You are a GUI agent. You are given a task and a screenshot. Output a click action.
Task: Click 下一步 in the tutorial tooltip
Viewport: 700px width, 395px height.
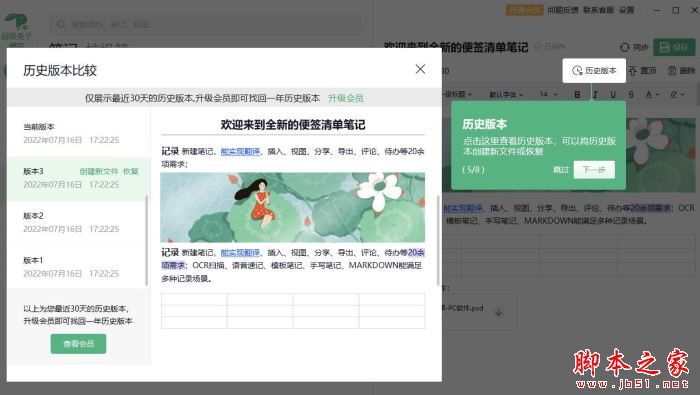pyautogui.click(x=594, y=170)
